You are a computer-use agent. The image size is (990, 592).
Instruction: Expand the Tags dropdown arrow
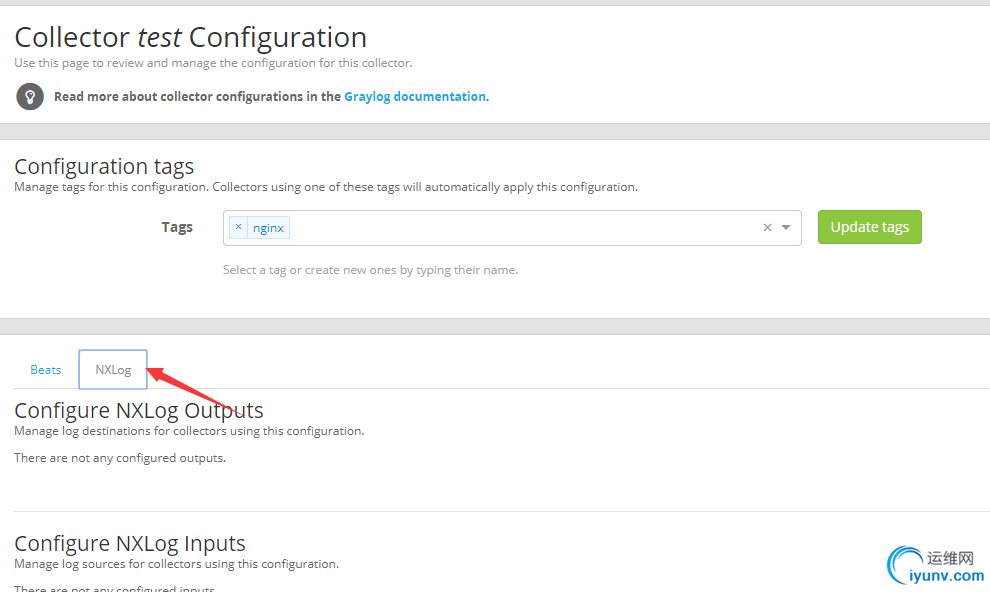(x=786, y=228)
